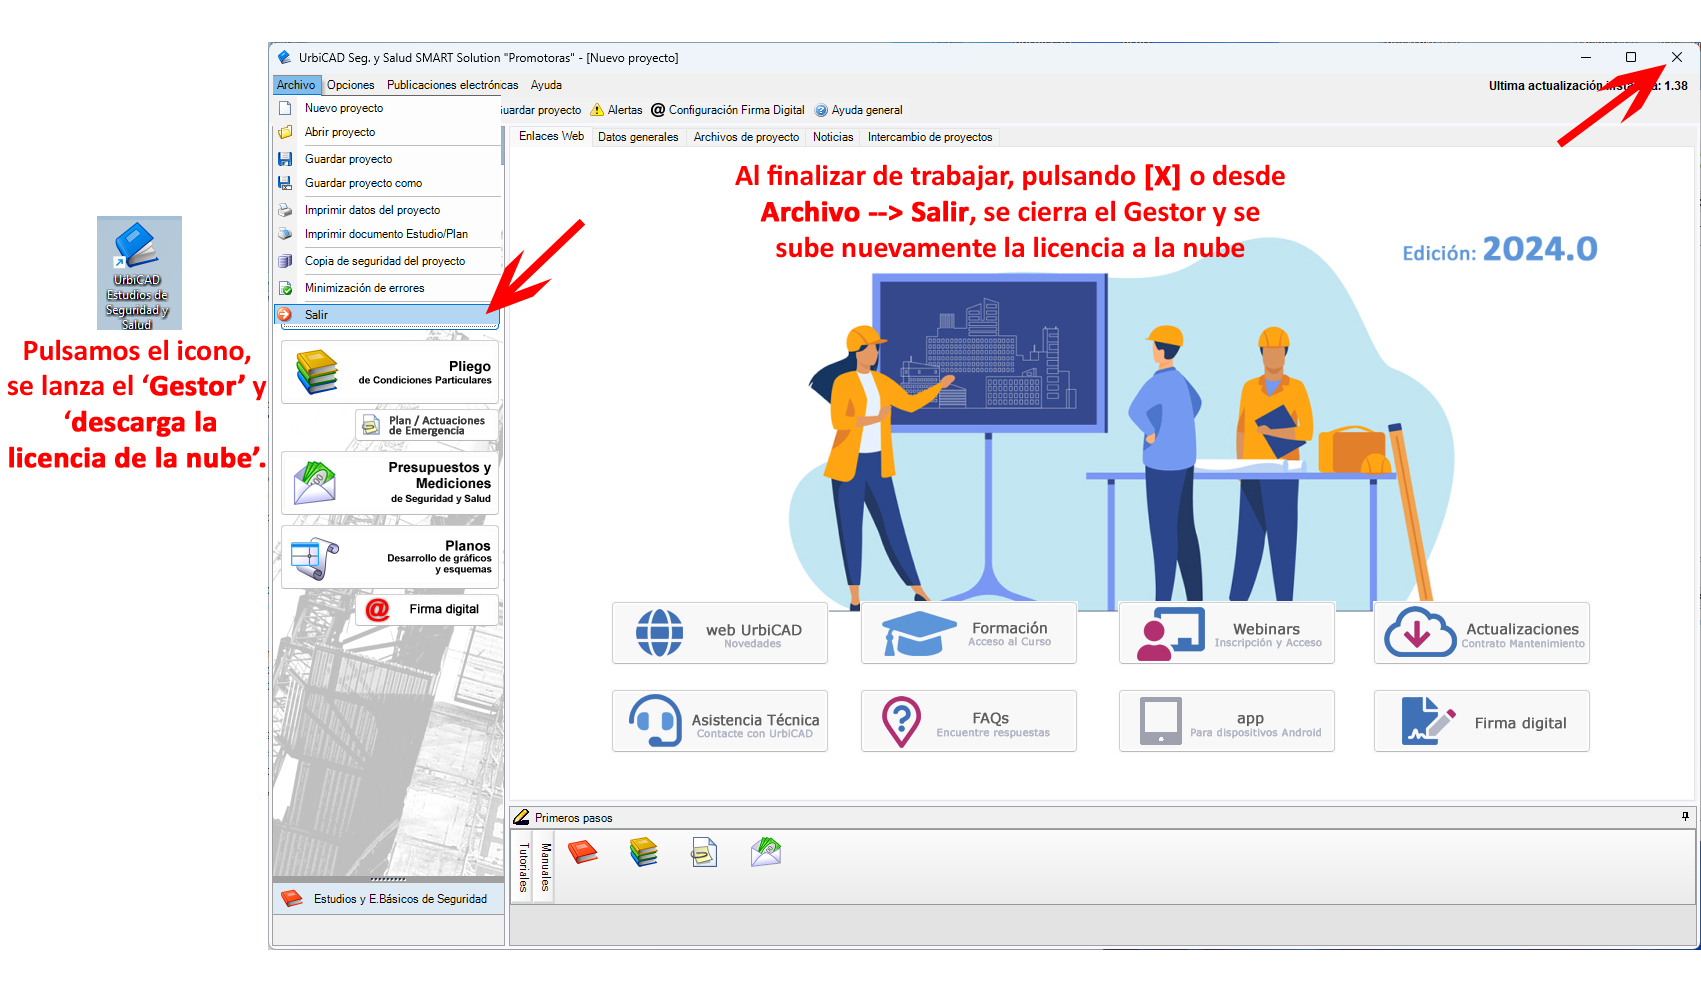1701x992 pixels.
Task: Switch to Intercambio de proyectos tab
Action: (930, 137)
